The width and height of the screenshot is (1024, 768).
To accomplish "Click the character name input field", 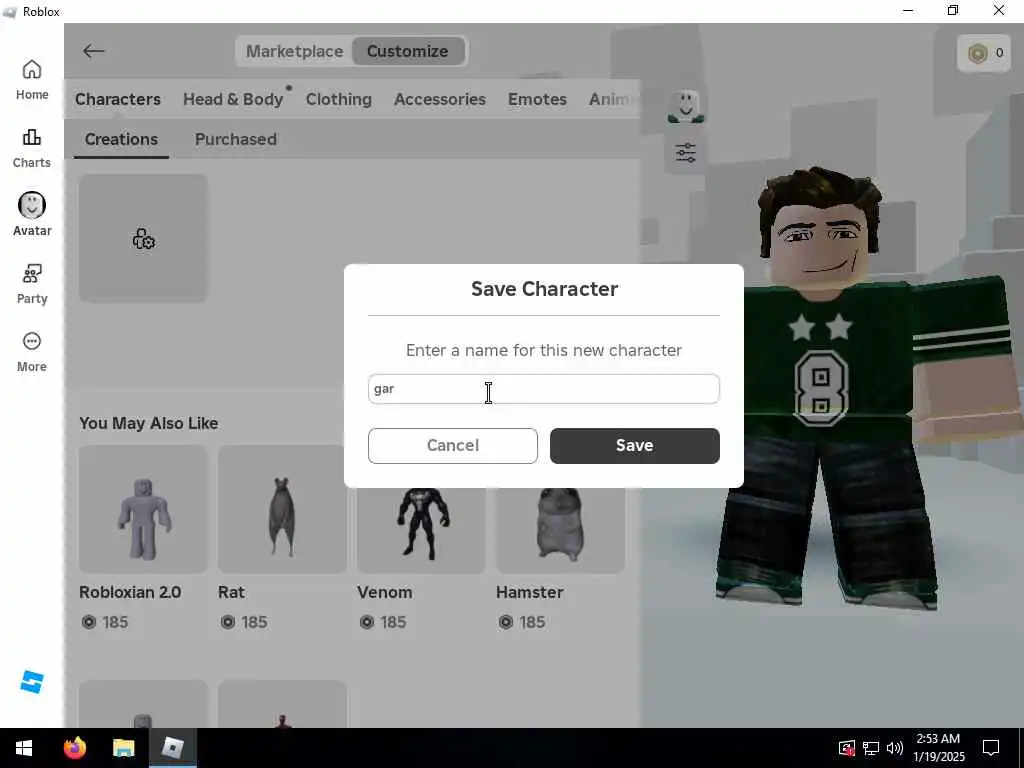I will click(543, 389).
